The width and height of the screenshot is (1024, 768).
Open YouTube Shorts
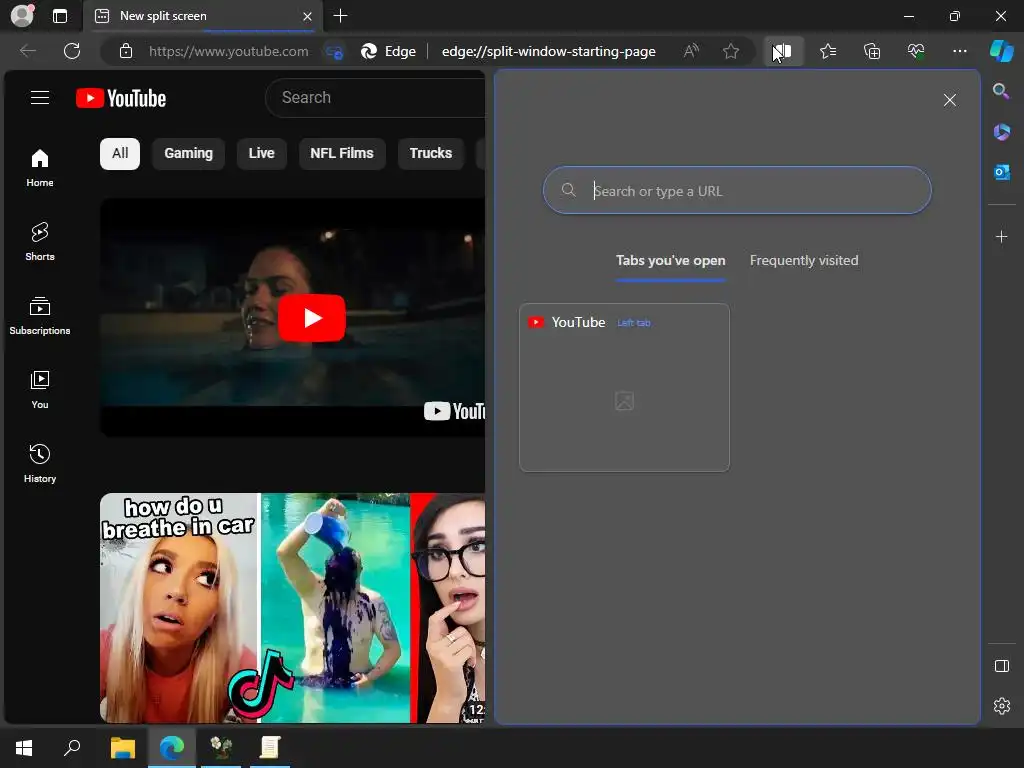(40, 241)
